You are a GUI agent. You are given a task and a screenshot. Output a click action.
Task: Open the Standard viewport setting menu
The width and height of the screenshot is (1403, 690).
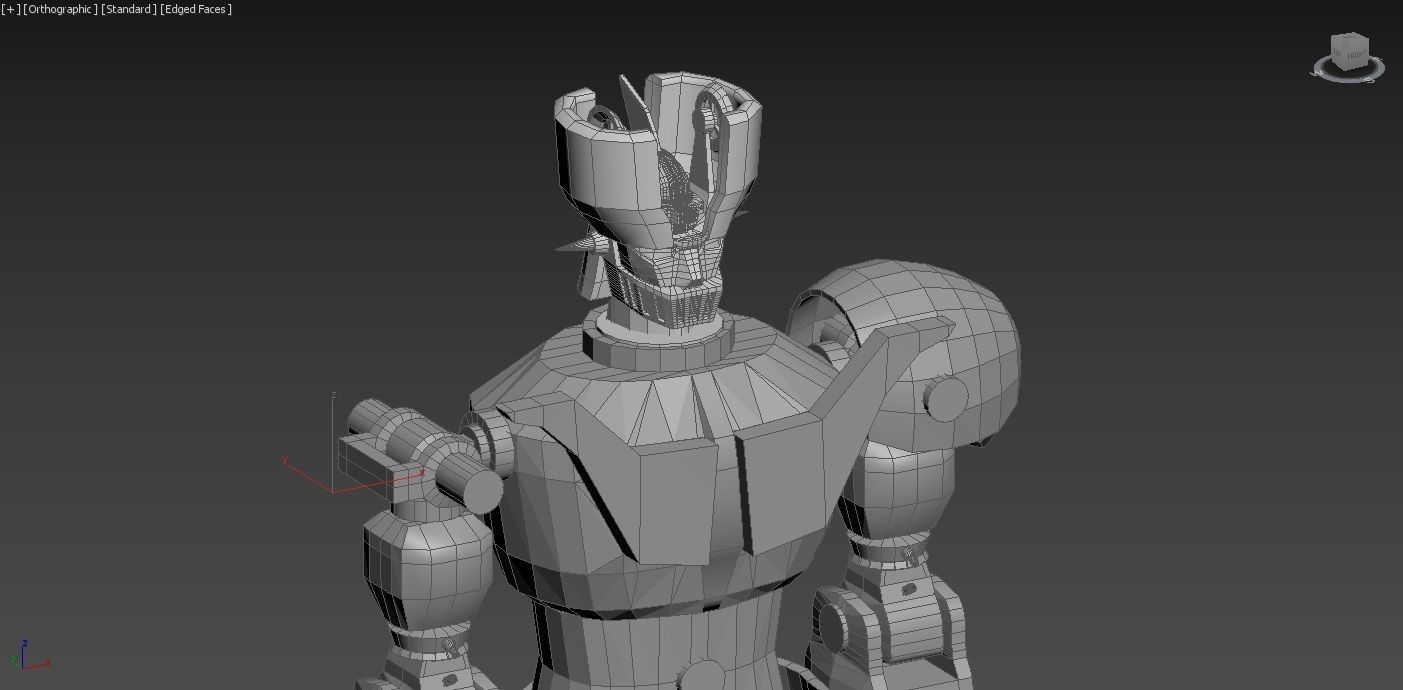click(x=129, y=9)
